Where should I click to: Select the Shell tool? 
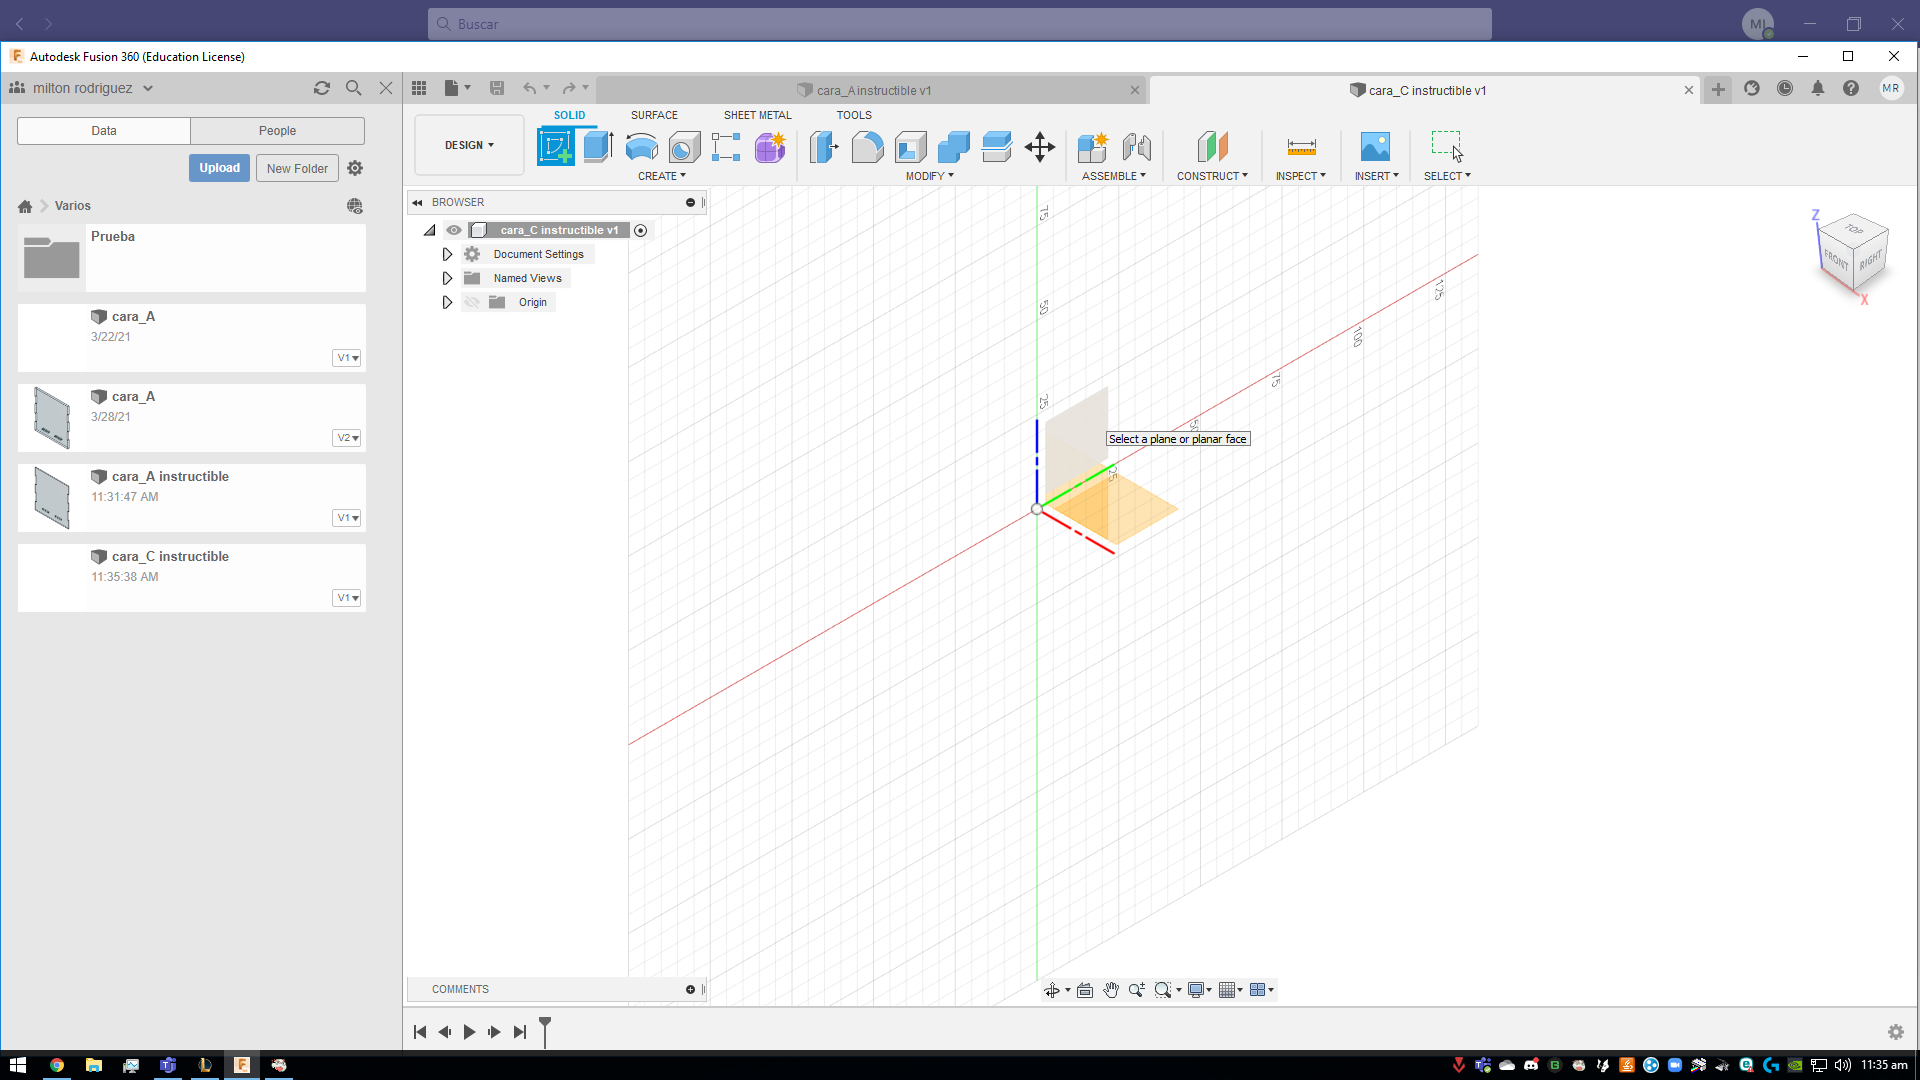point(910,147)
